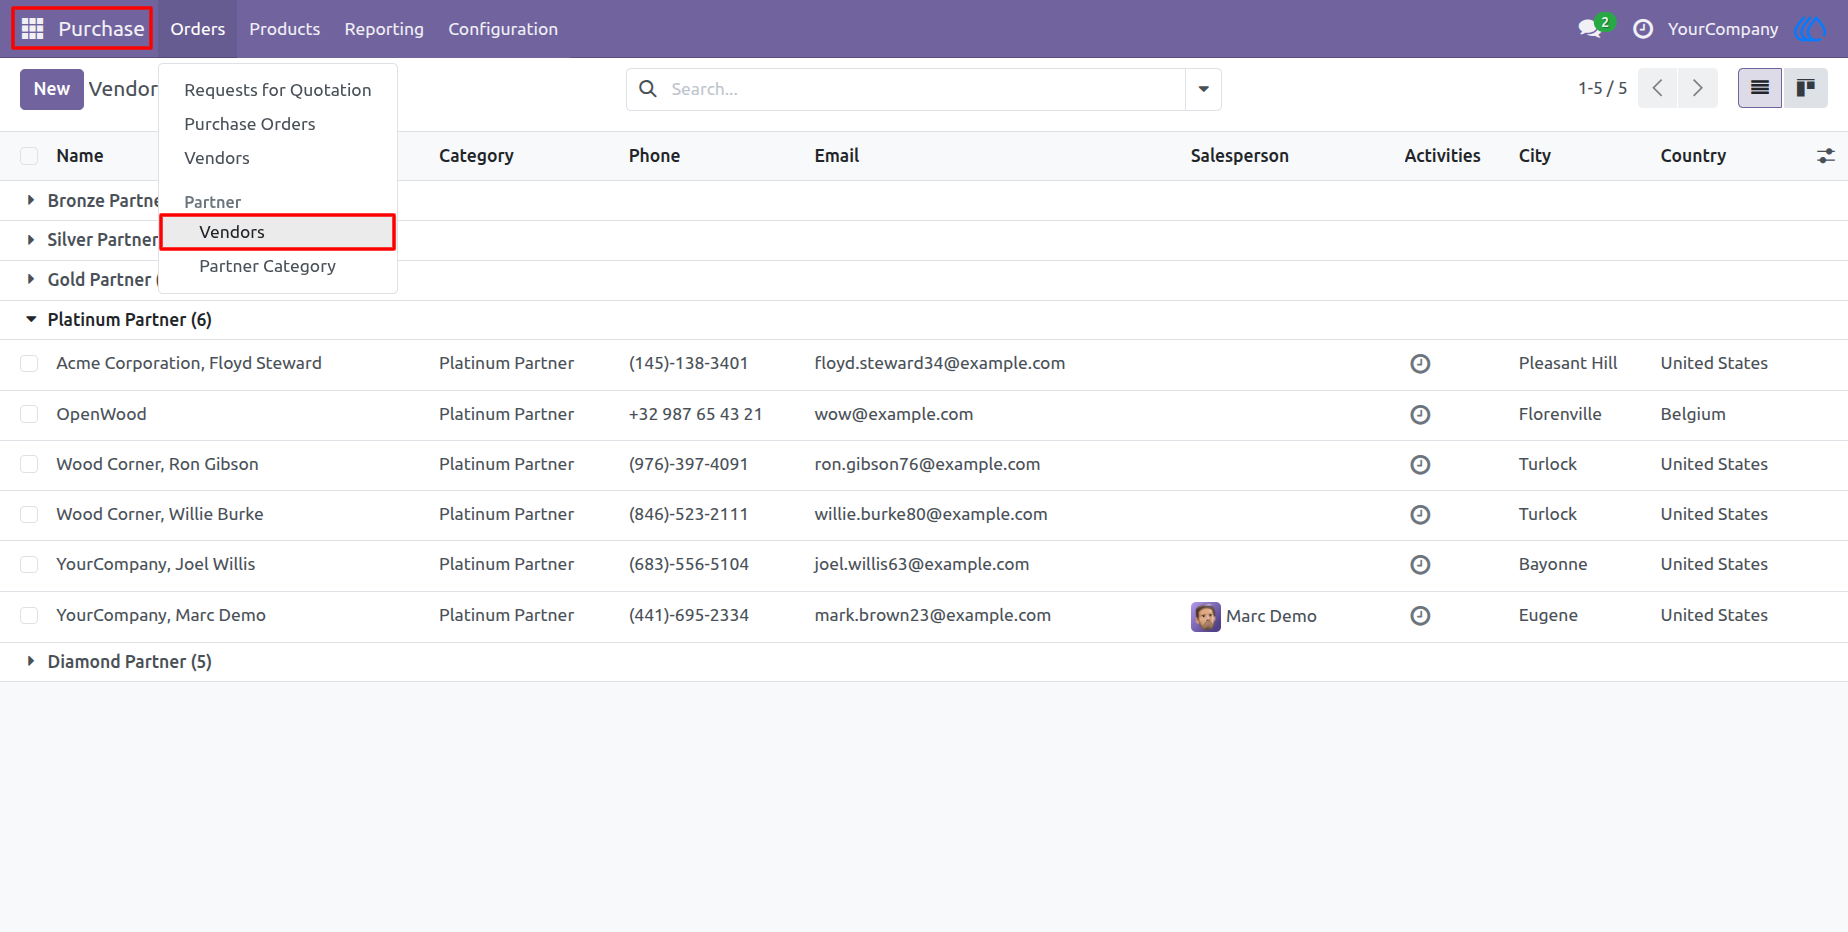1848x932 pixels.
Task: Open the Orders menu
Action: 198,29
